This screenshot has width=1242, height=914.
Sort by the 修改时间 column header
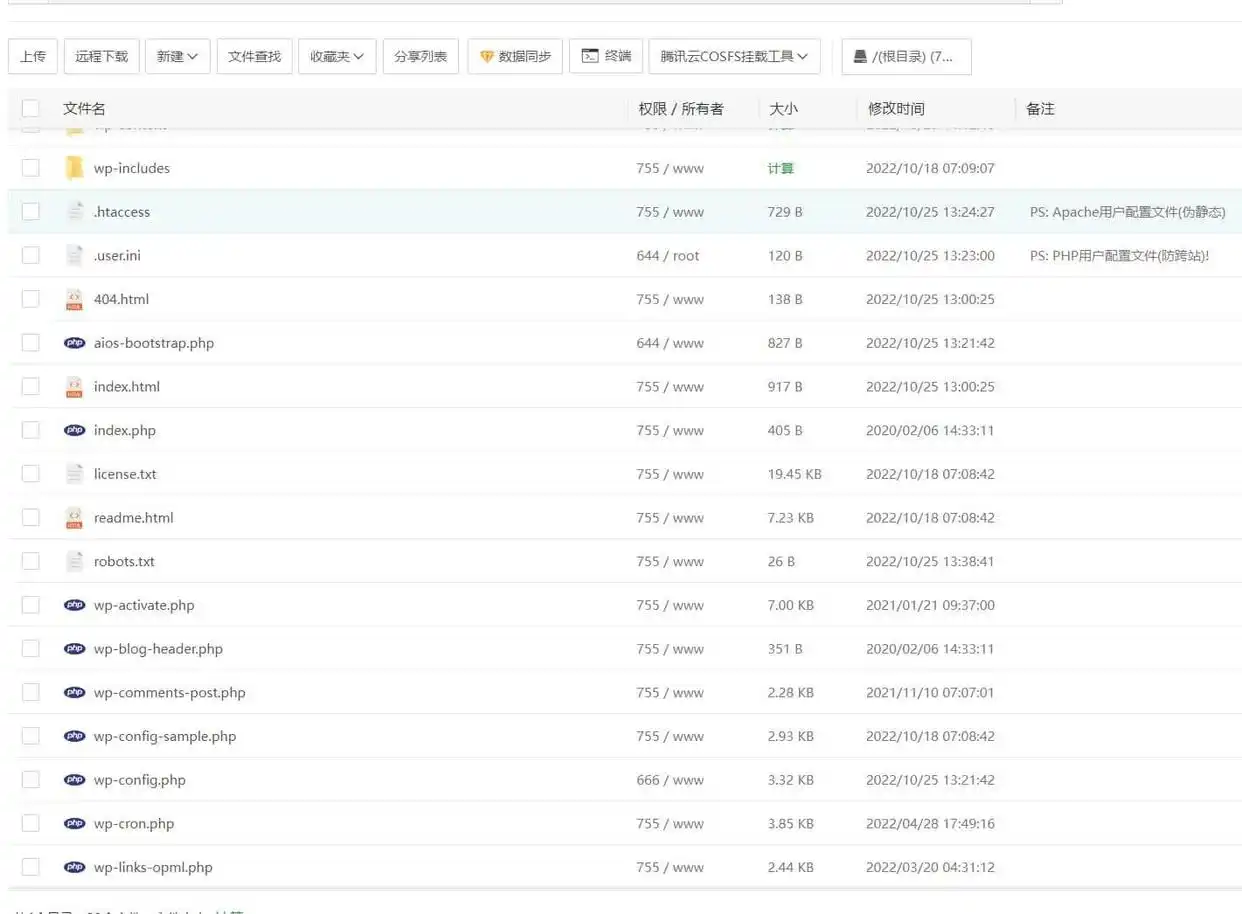[x=896, y=109]
